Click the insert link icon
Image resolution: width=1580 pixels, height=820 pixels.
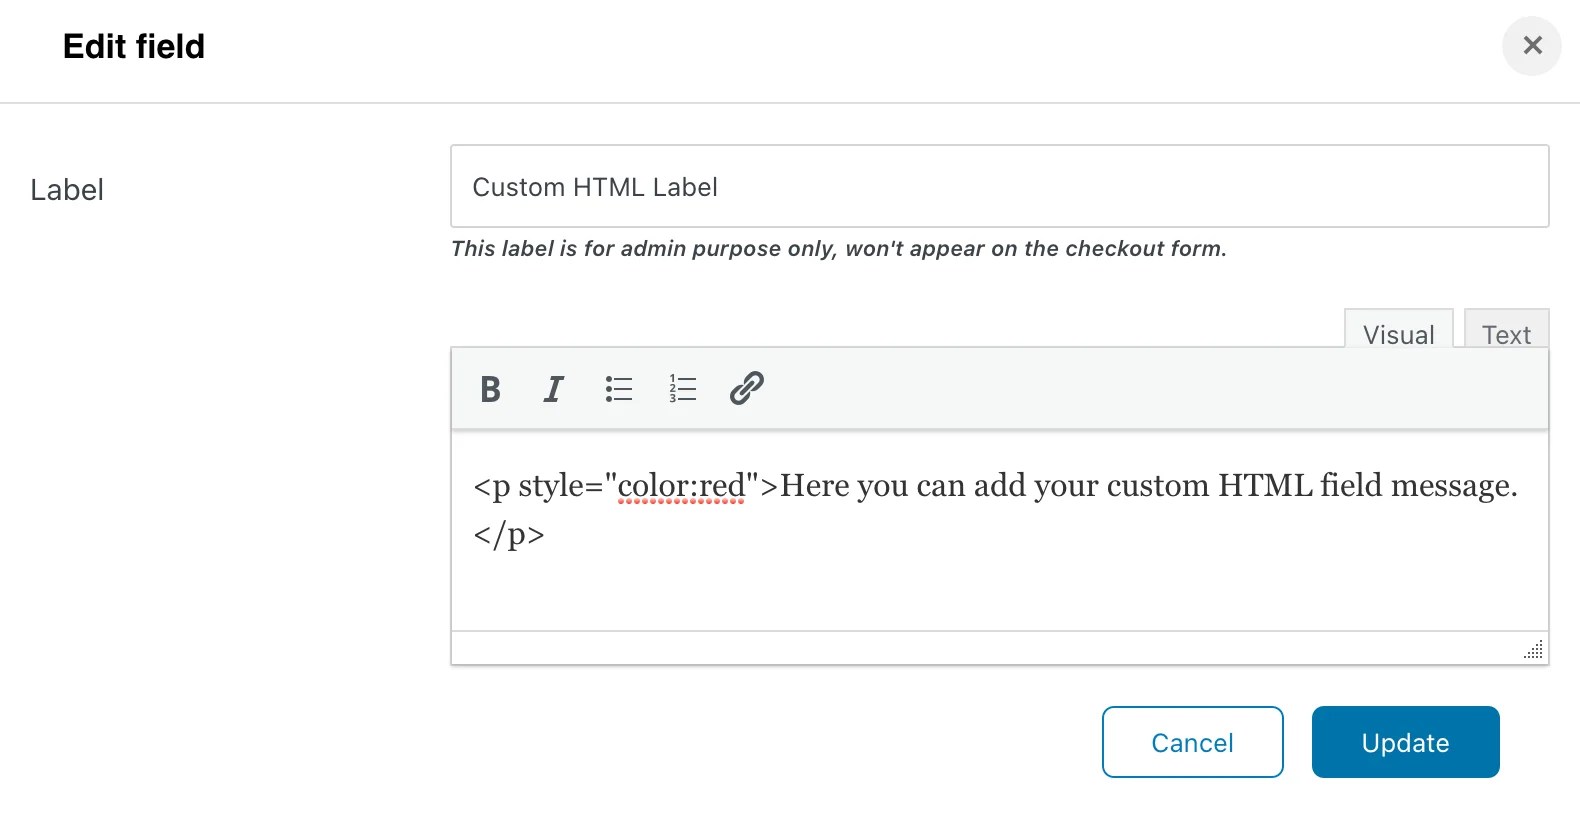(747, 388)
